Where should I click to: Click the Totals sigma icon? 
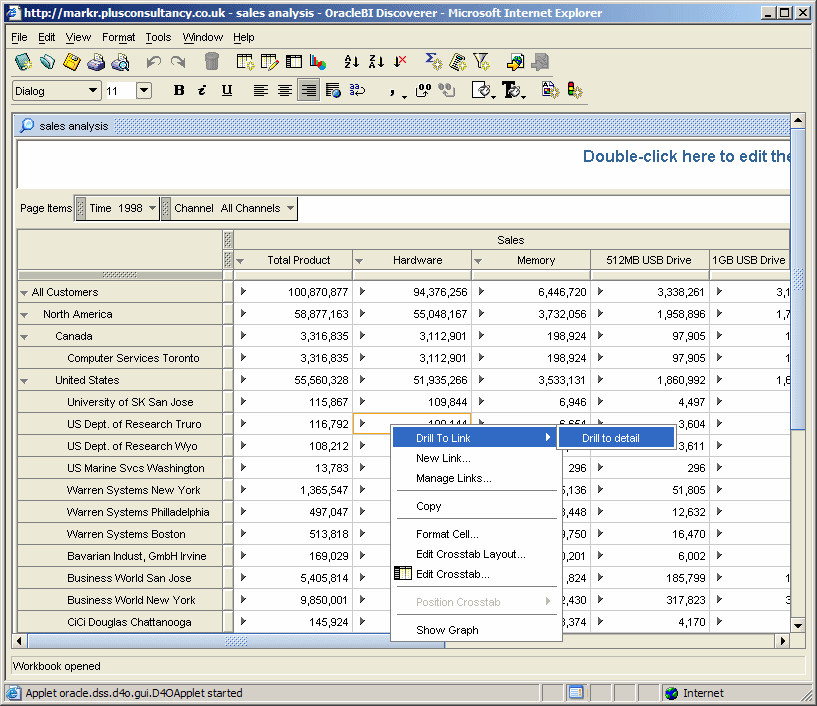point(433,62)
